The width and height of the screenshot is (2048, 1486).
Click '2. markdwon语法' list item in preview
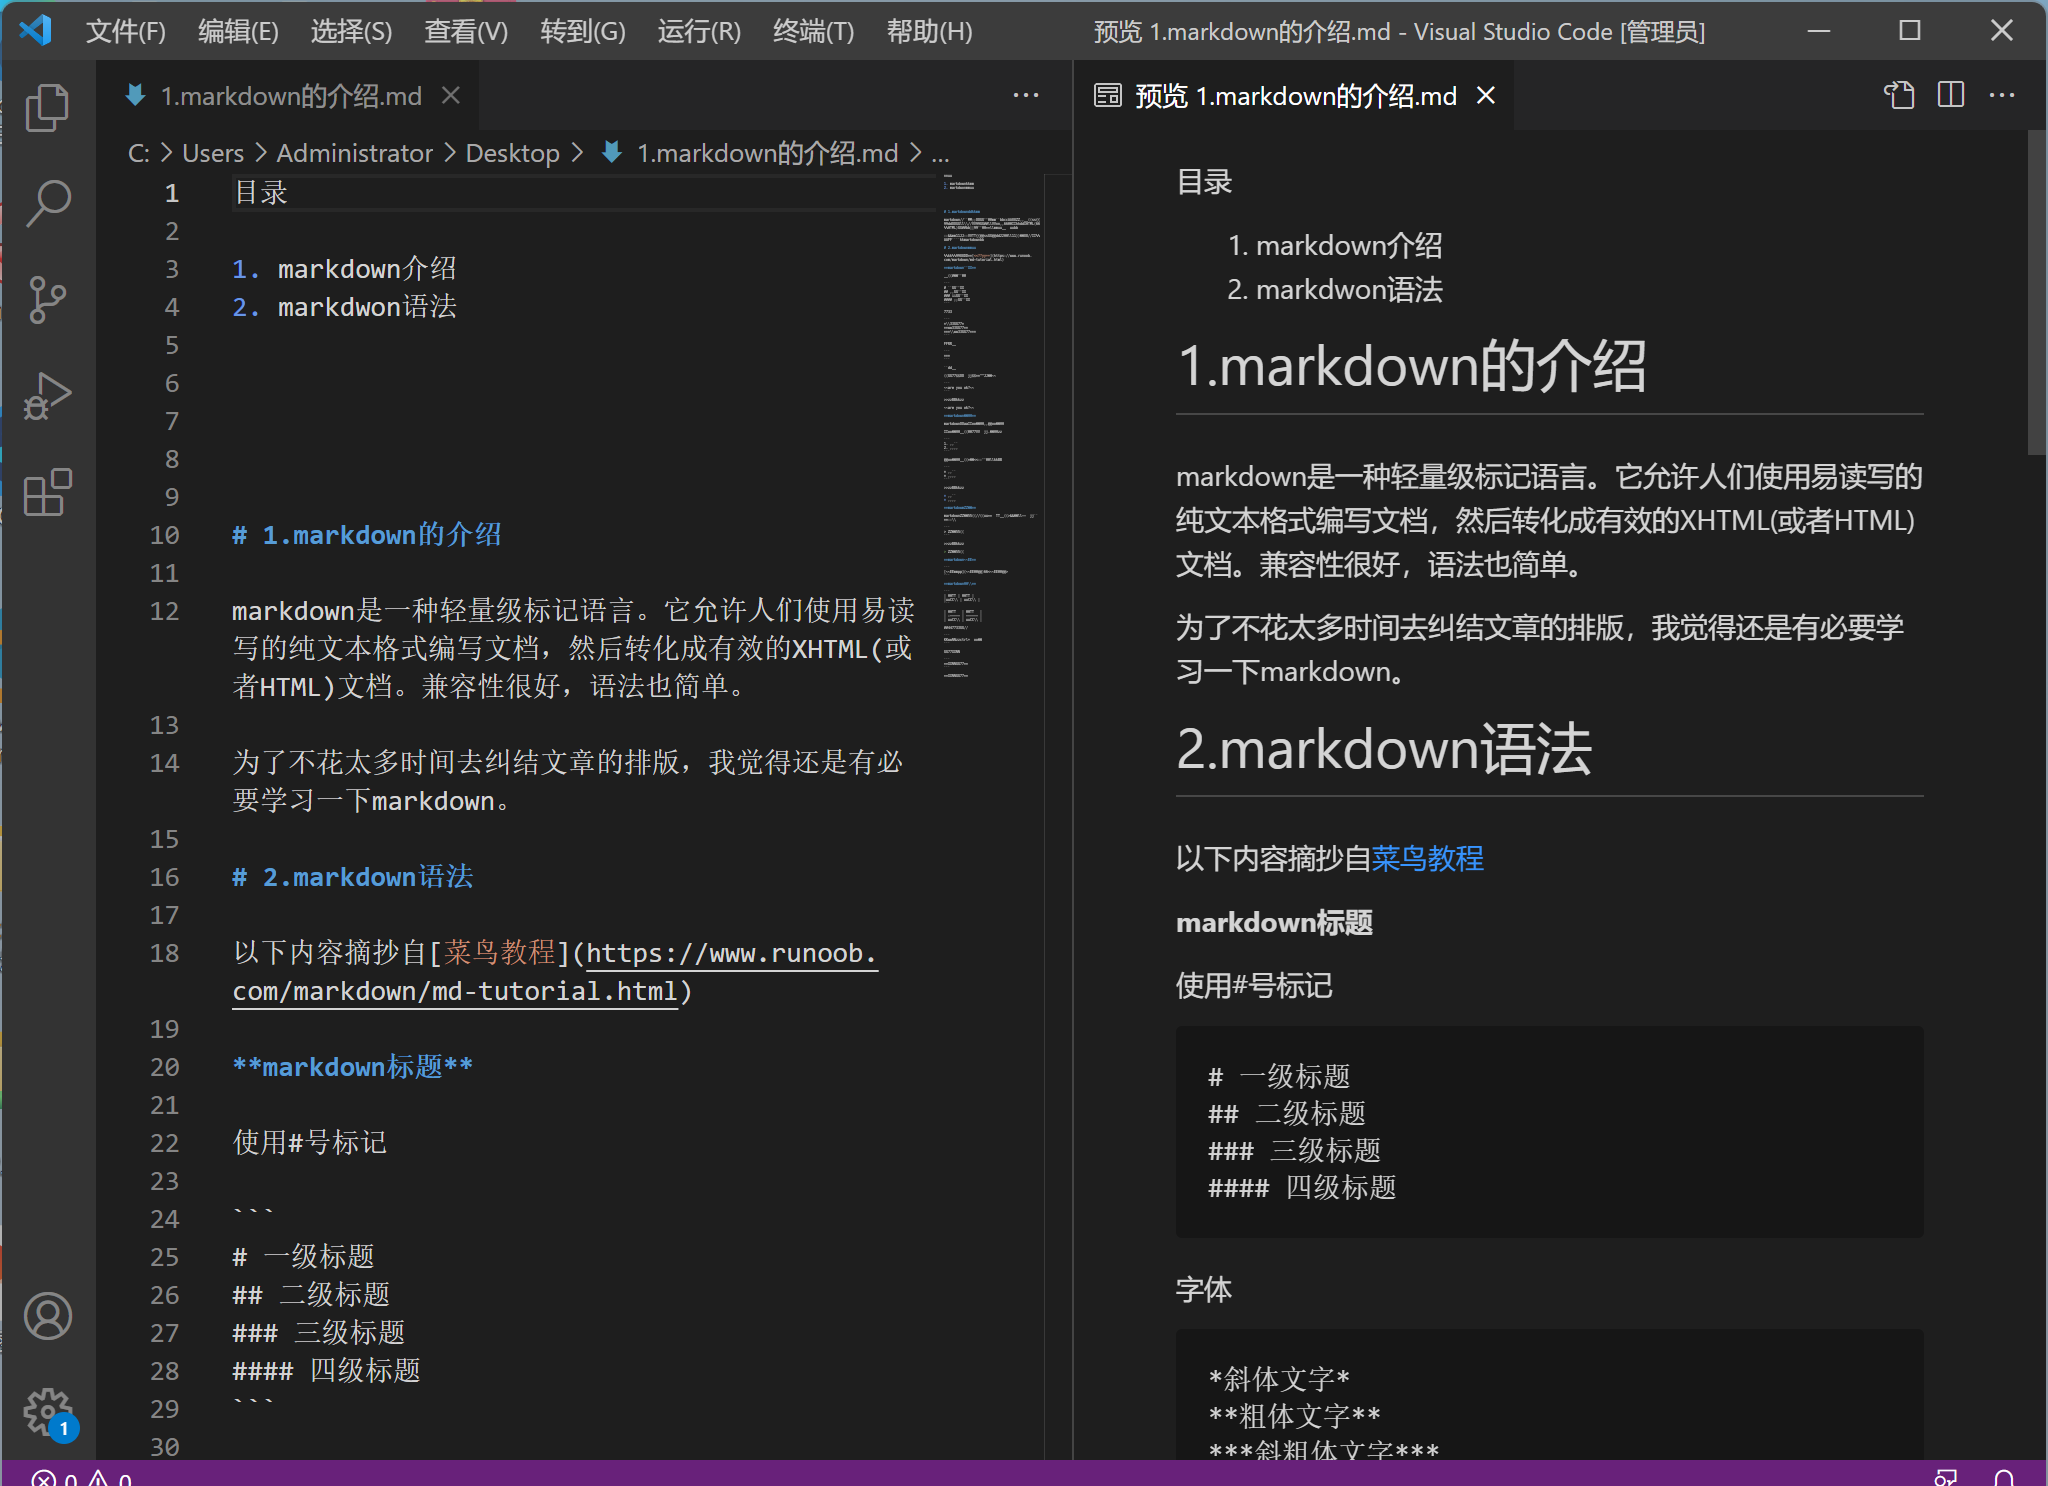1335,289
